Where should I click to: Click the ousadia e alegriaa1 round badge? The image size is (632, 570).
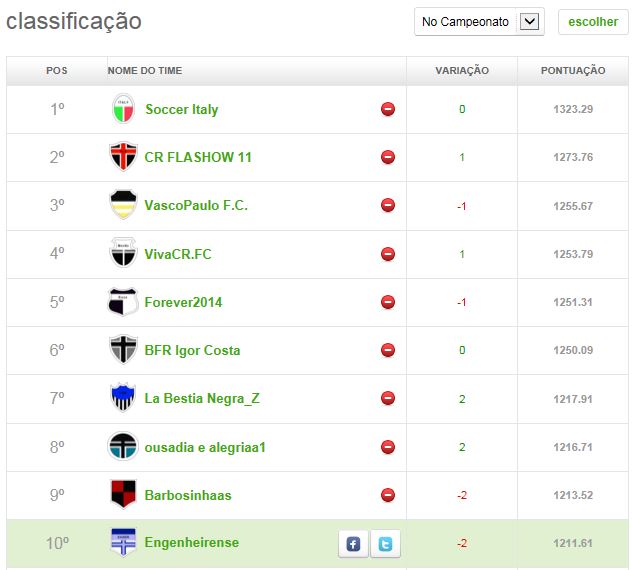click(x=122, y=446)
